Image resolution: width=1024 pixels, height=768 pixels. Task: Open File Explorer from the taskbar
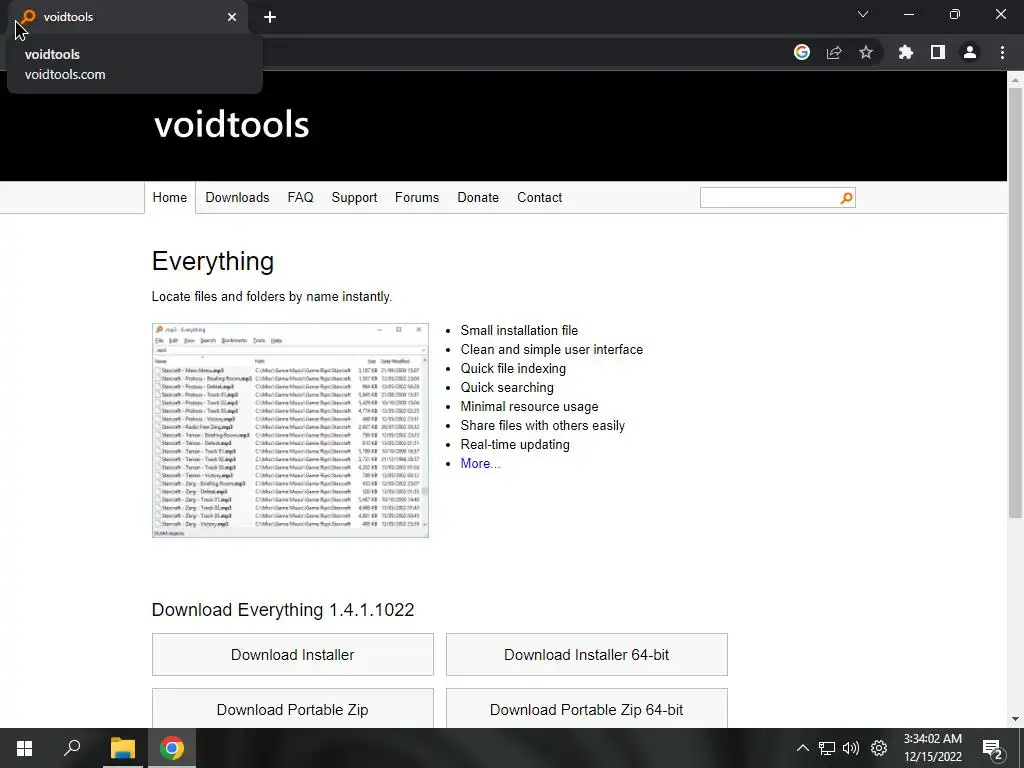122,748
